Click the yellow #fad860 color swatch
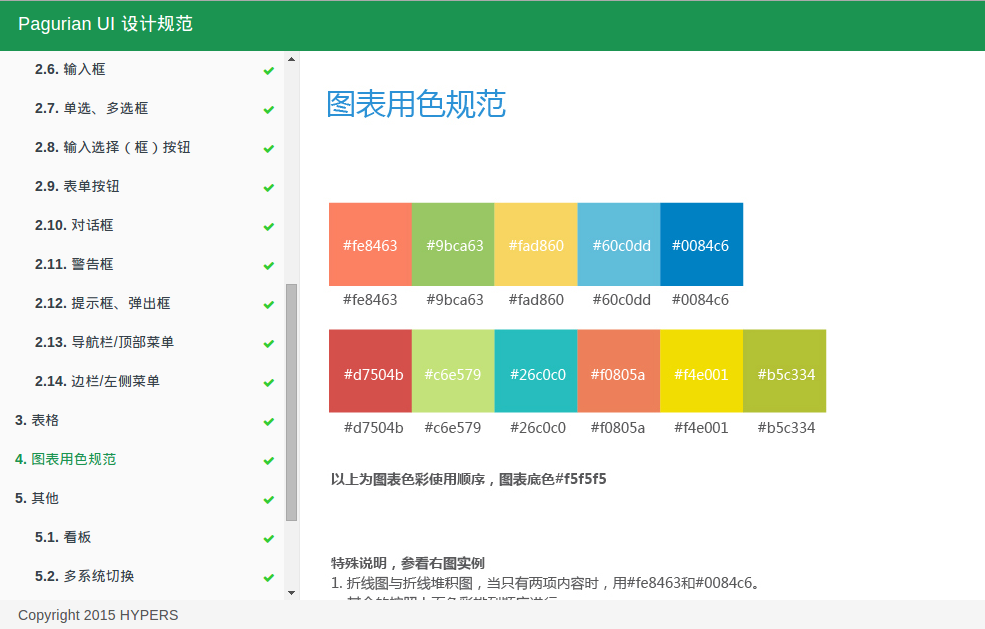The image size is (985, 629). [x=536, y=244]
